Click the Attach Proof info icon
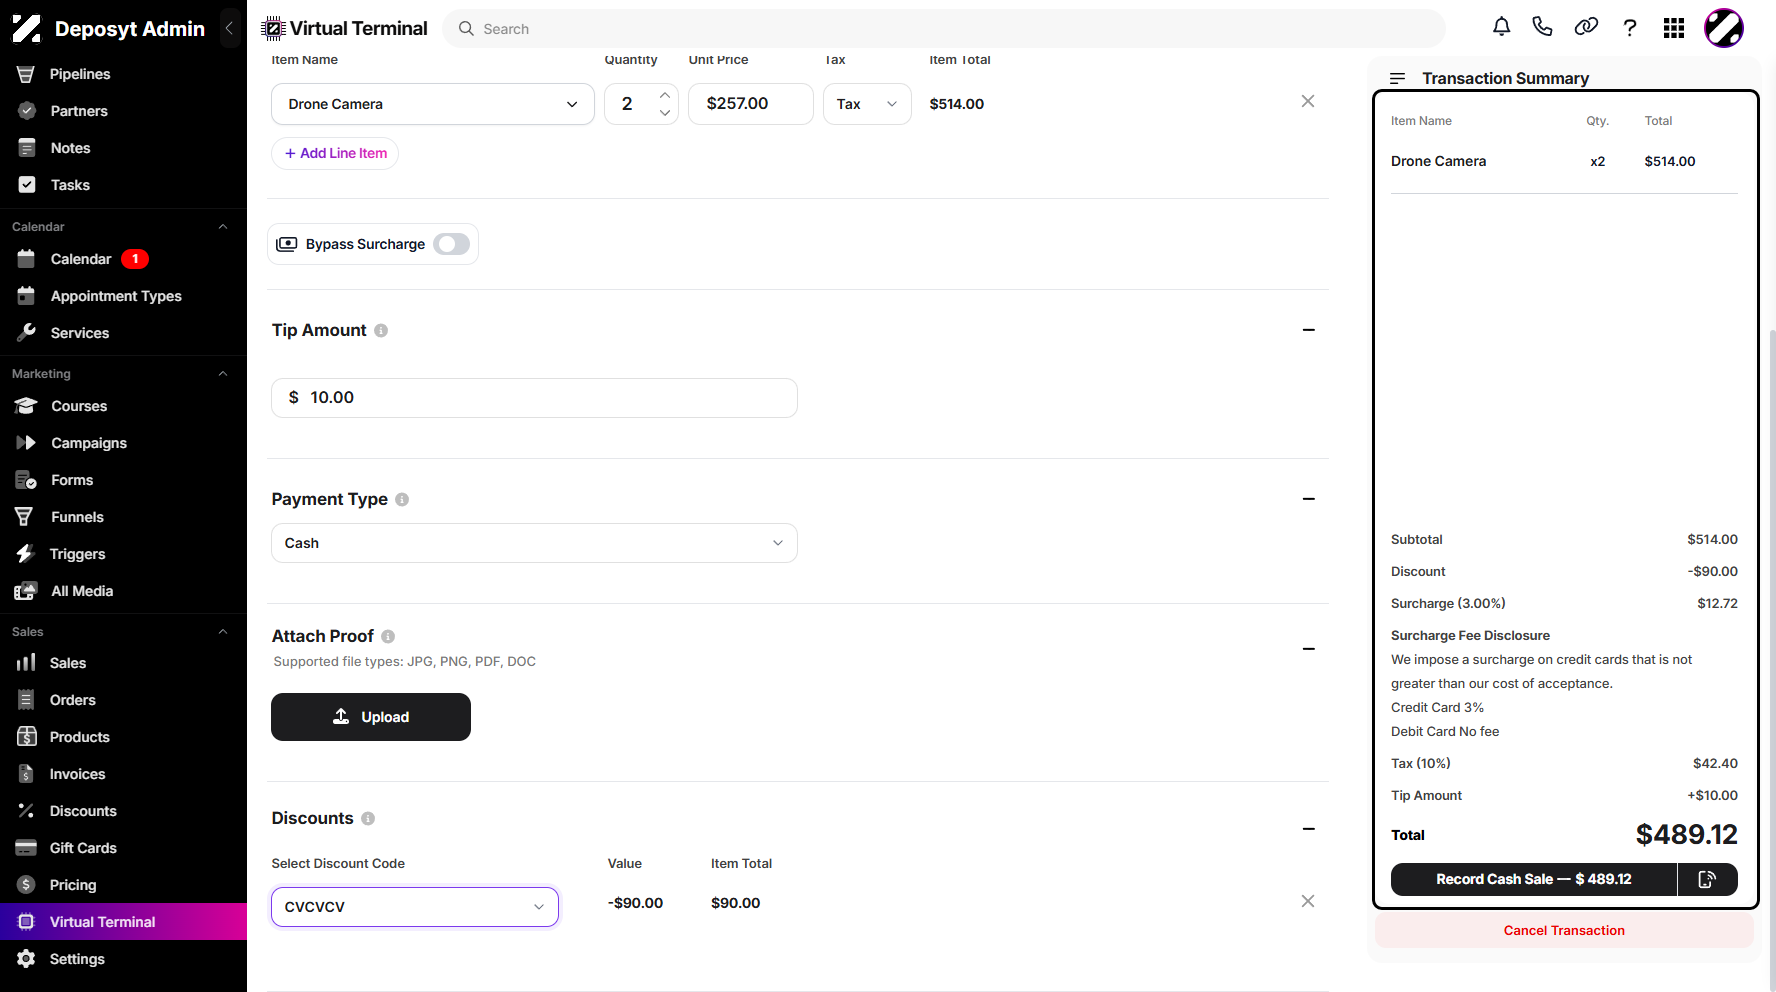This screenshot has height=992, width=1776. 388,637
